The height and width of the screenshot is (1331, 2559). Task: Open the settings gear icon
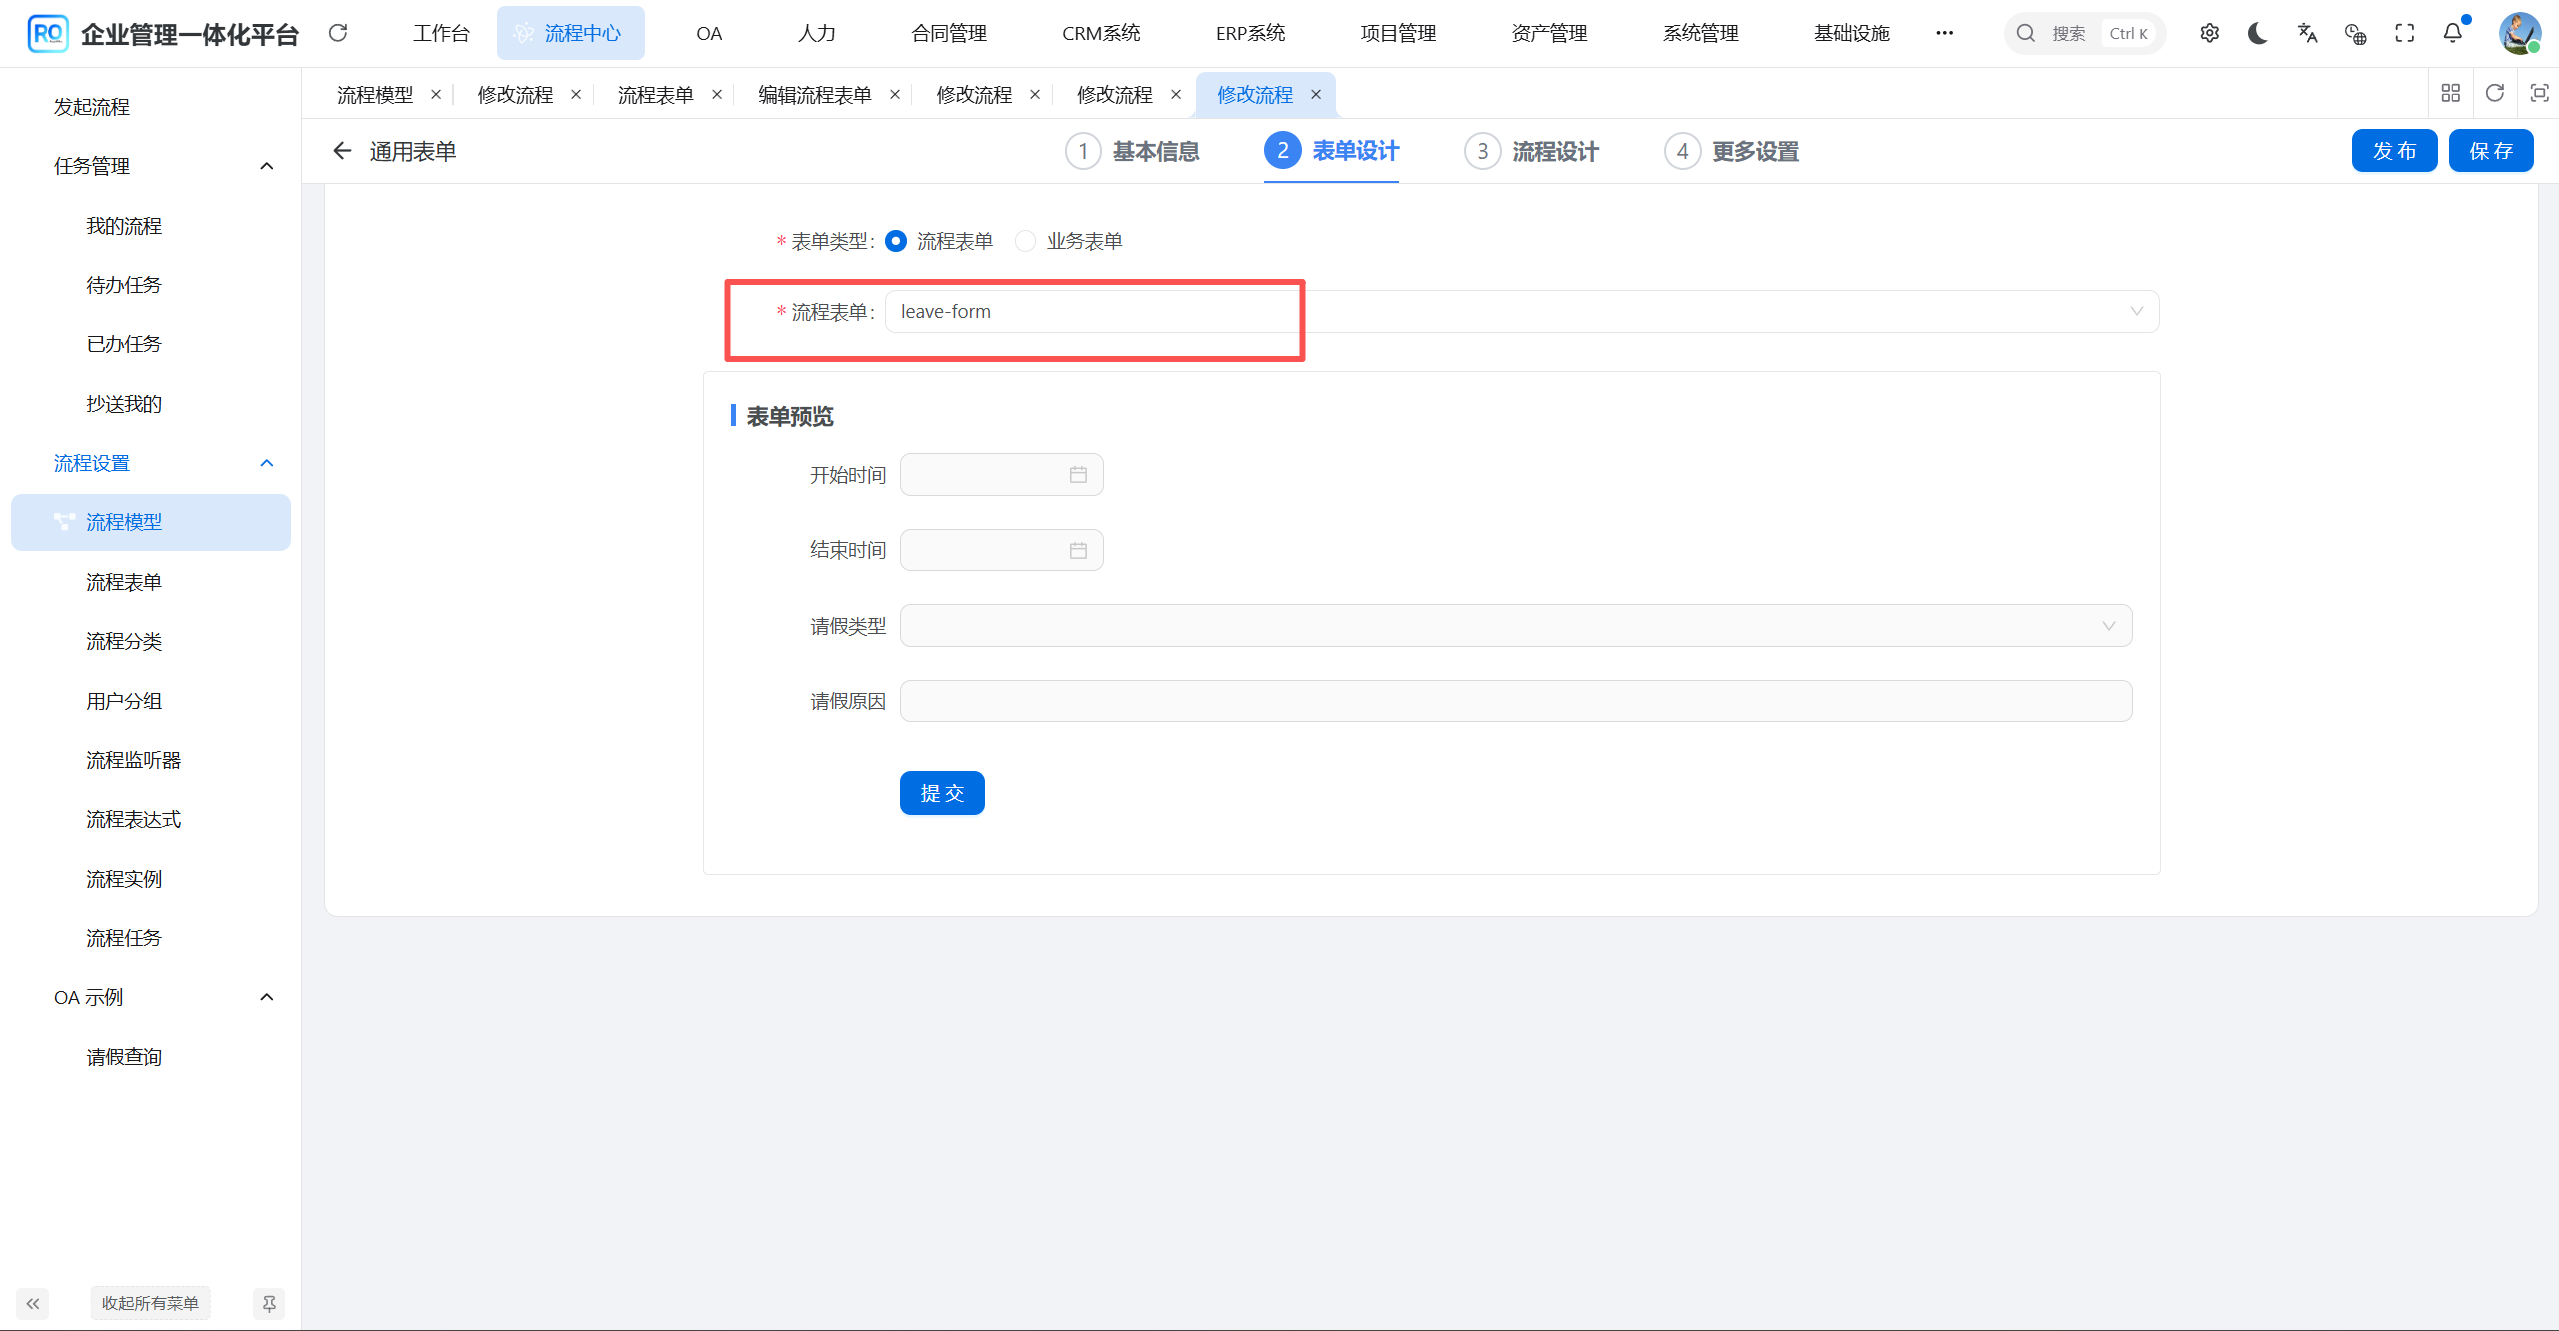click(x=2209, y=33)
